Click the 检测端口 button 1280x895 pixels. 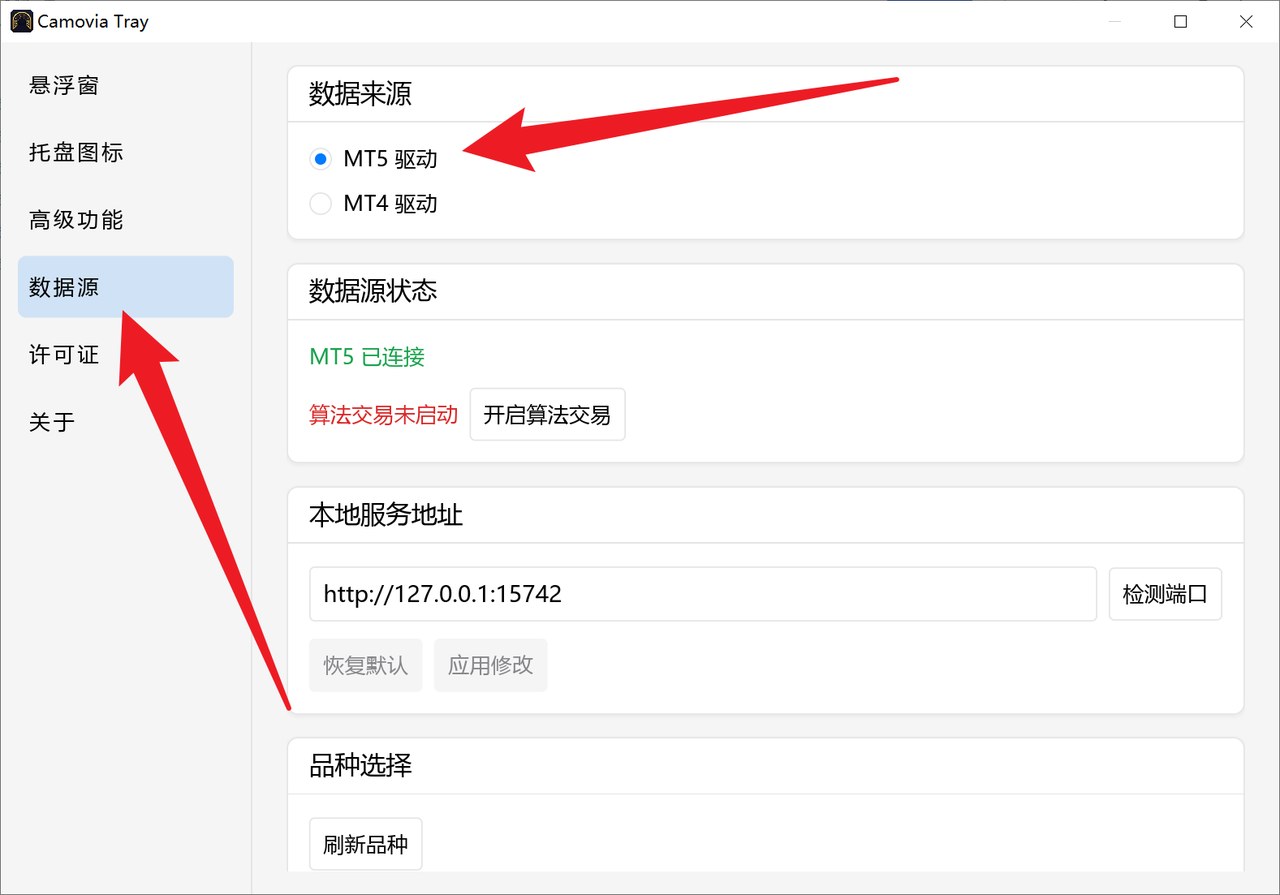pyautogui.click(x=1165, y=594)
